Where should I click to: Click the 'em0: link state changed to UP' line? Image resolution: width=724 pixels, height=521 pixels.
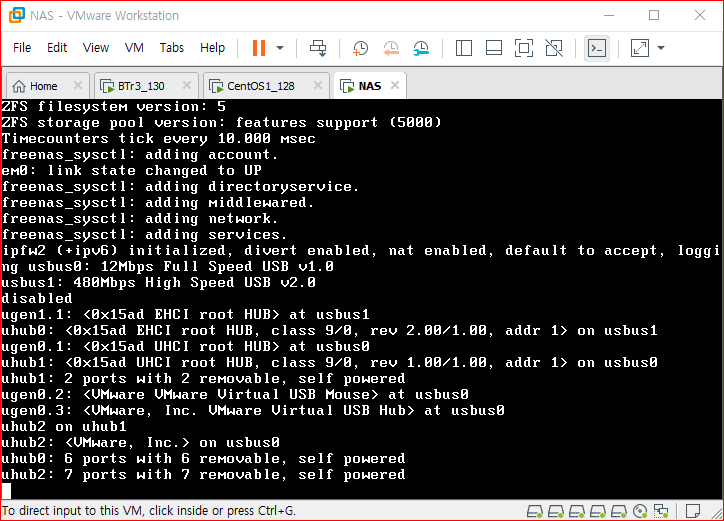click(x=132, y=170)
